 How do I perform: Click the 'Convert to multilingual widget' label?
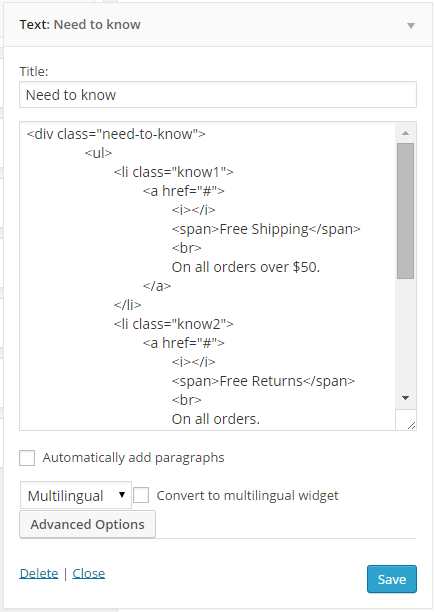coord(247,495)
